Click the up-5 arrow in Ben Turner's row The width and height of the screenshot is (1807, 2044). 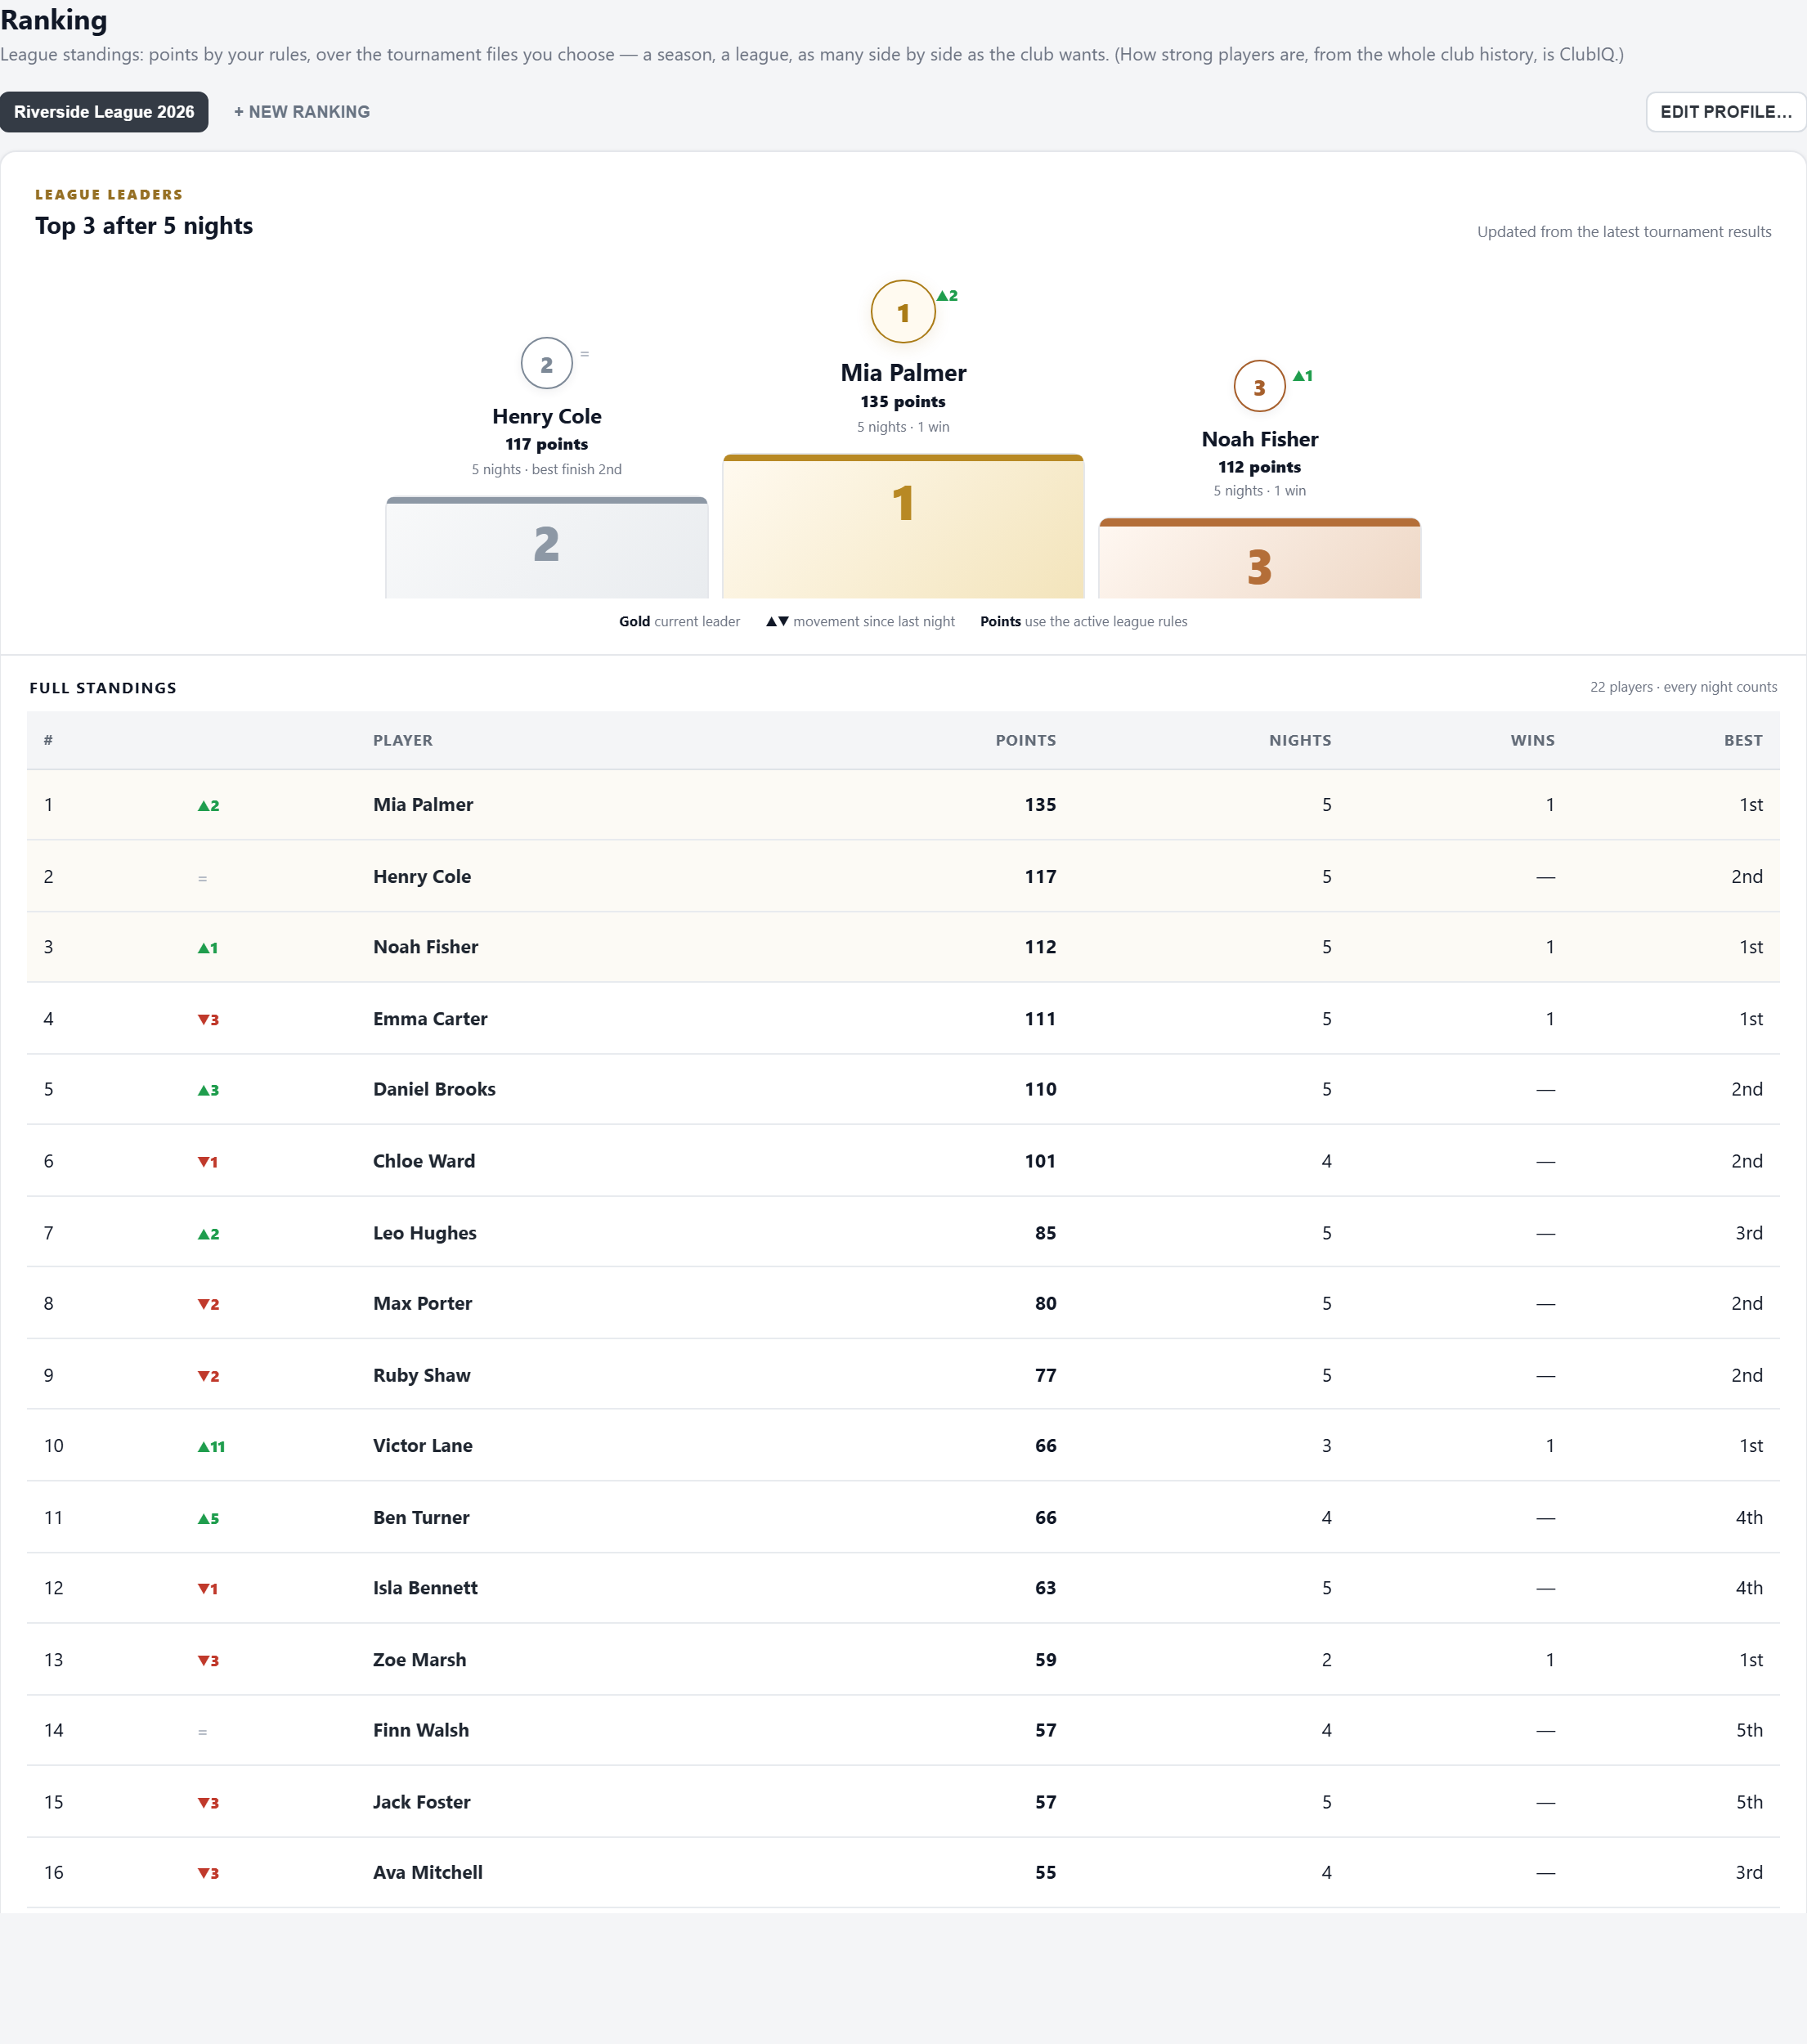click(x=208, y=1519)
